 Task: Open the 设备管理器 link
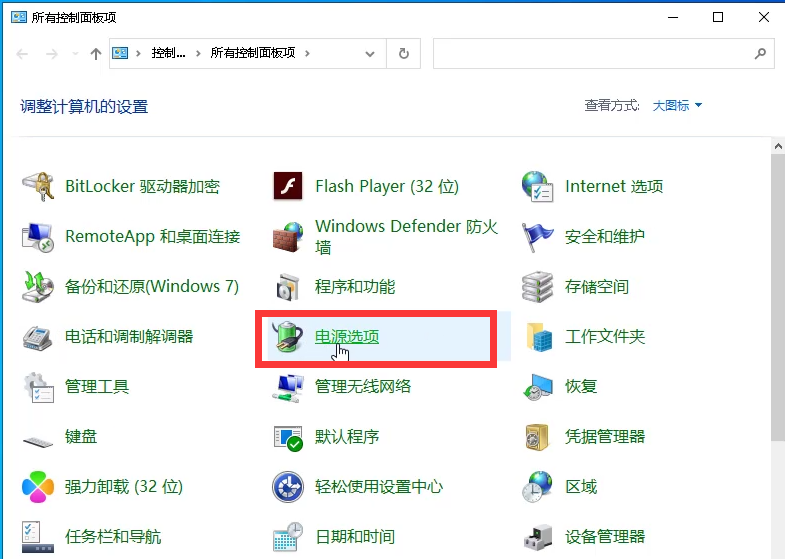coord(604,537)
